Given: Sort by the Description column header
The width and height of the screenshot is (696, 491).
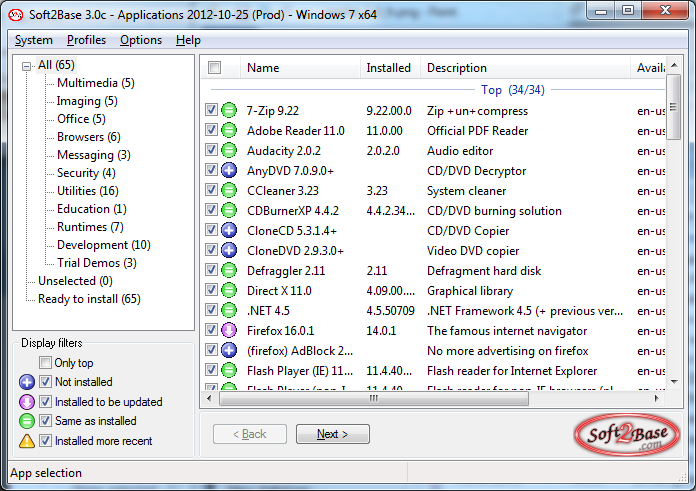Looking at the screenshot, I should pos(525,67).
